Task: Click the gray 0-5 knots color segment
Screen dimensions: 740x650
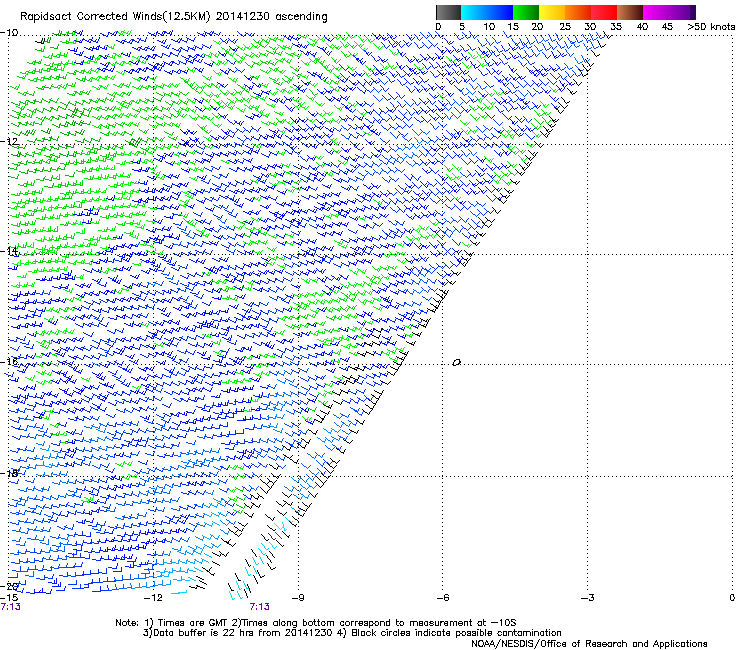Action: click(x=448, y=12)
